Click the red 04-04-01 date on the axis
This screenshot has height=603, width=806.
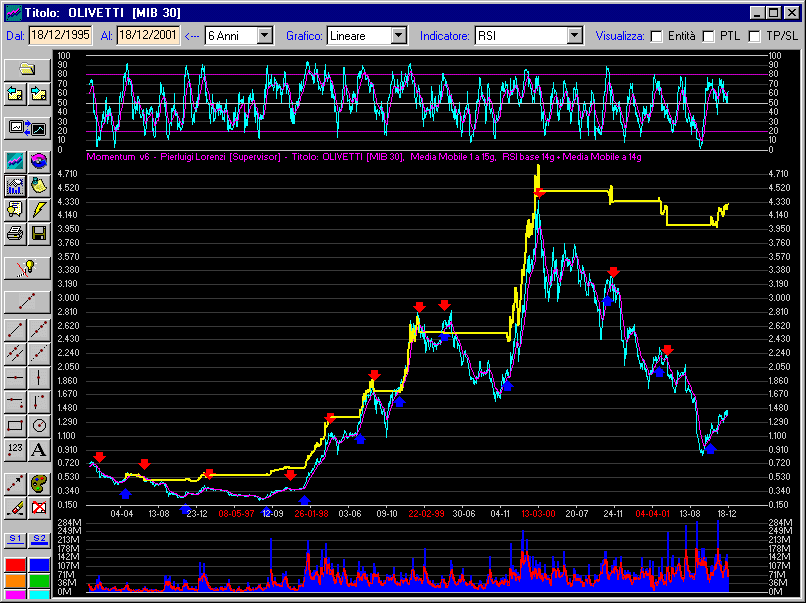(652, 514)
